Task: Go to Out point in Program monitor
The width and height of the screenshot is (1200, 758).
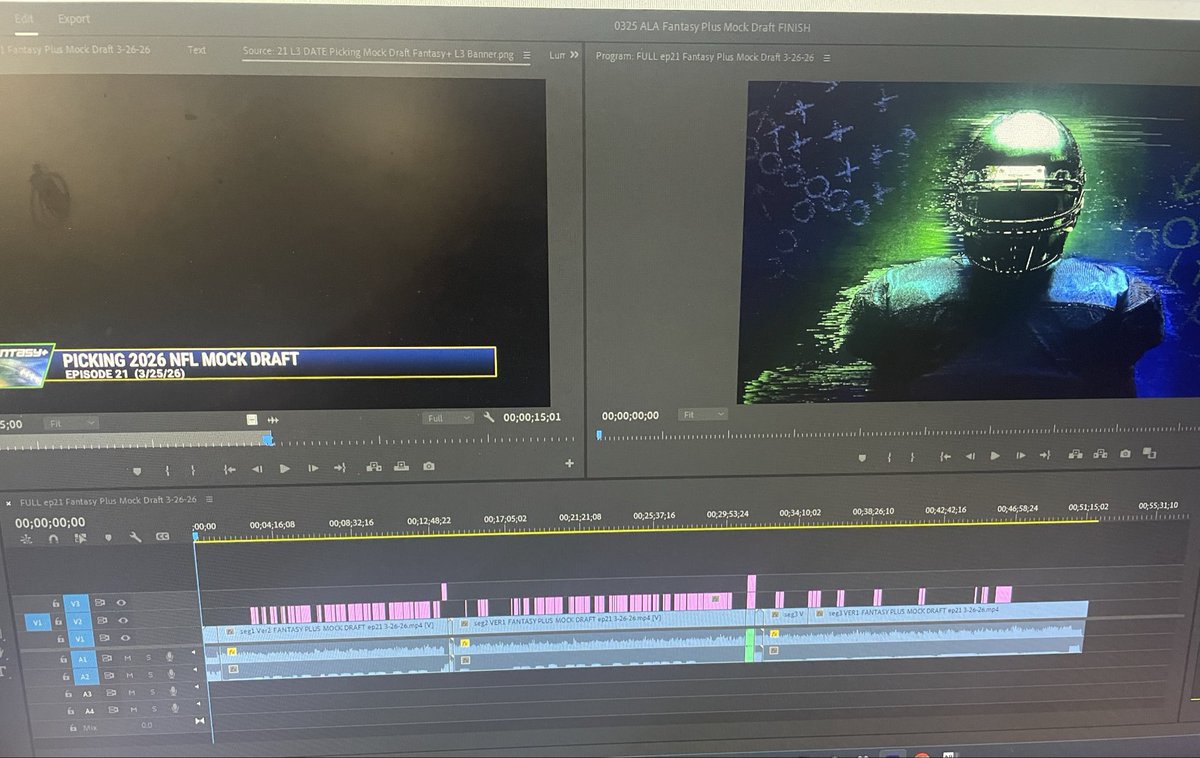Action: click(1045, 455)
